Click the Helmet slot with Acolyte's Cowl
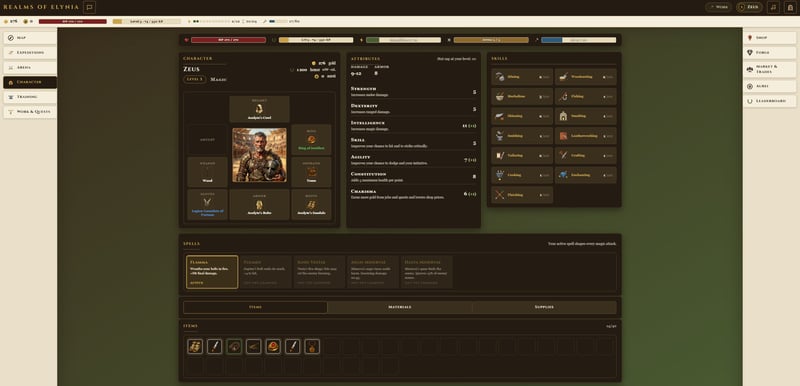 coord(259,109)
